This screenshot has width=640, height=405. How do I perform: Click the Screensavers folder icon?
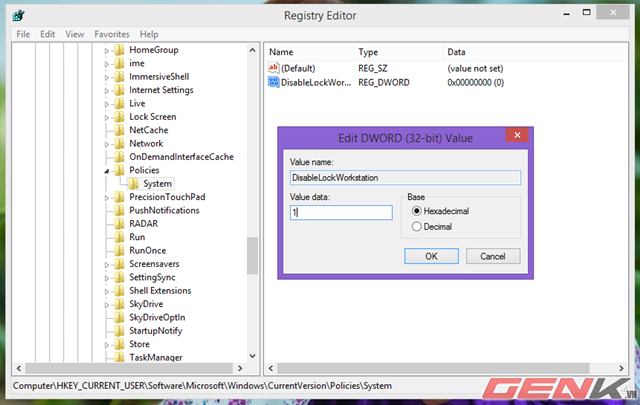point(120,264)
